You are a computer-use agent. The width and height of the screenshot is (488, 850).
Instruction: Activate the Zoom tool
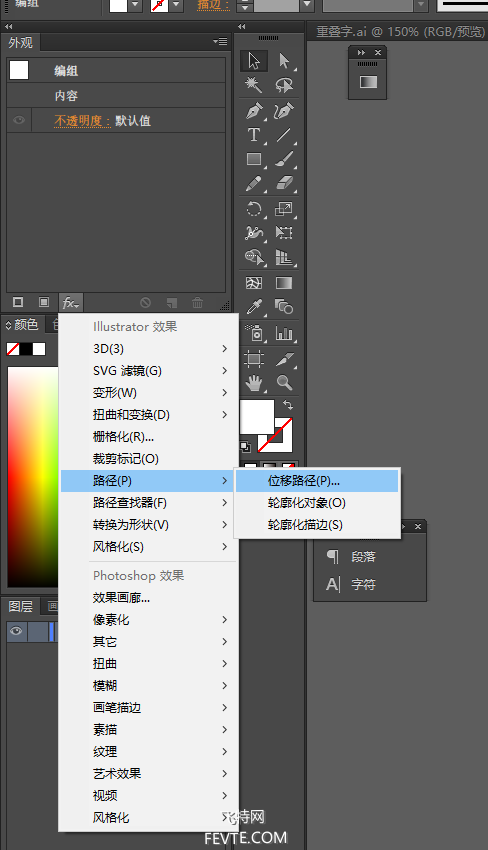pos(284,383)
